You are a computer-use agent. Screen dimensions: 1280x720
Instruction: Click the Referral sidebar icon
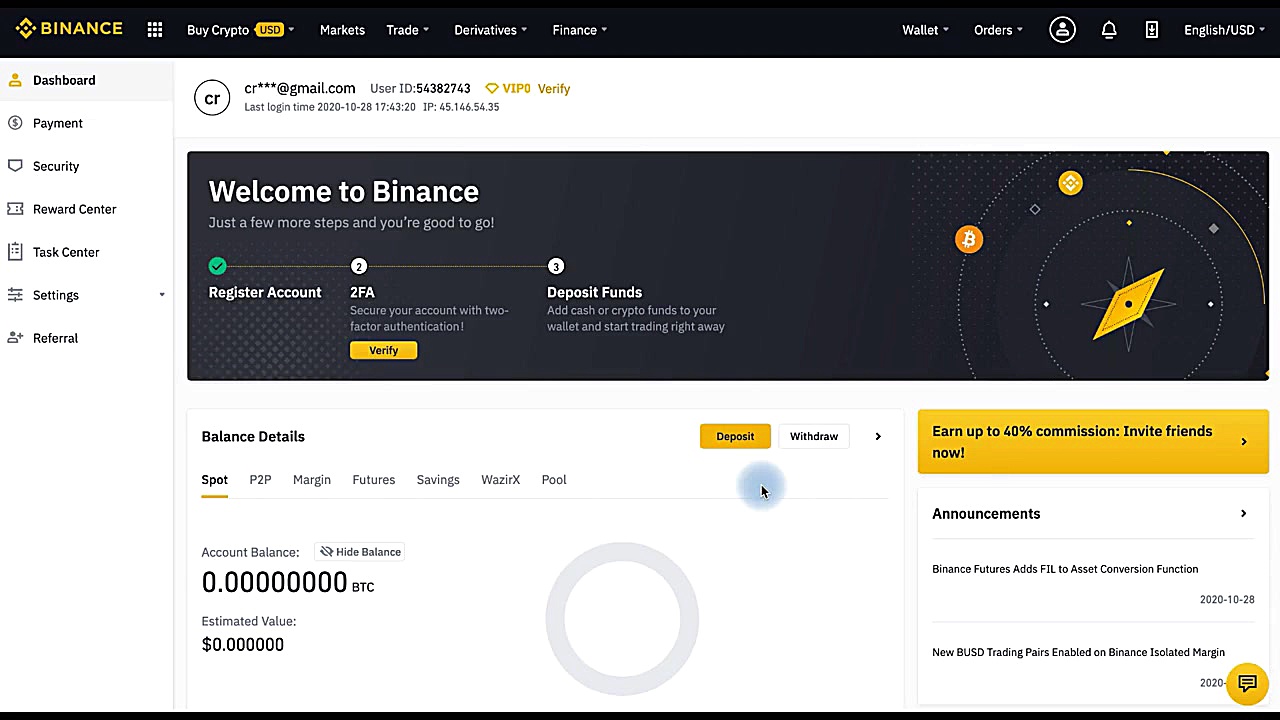coord(15,338)
